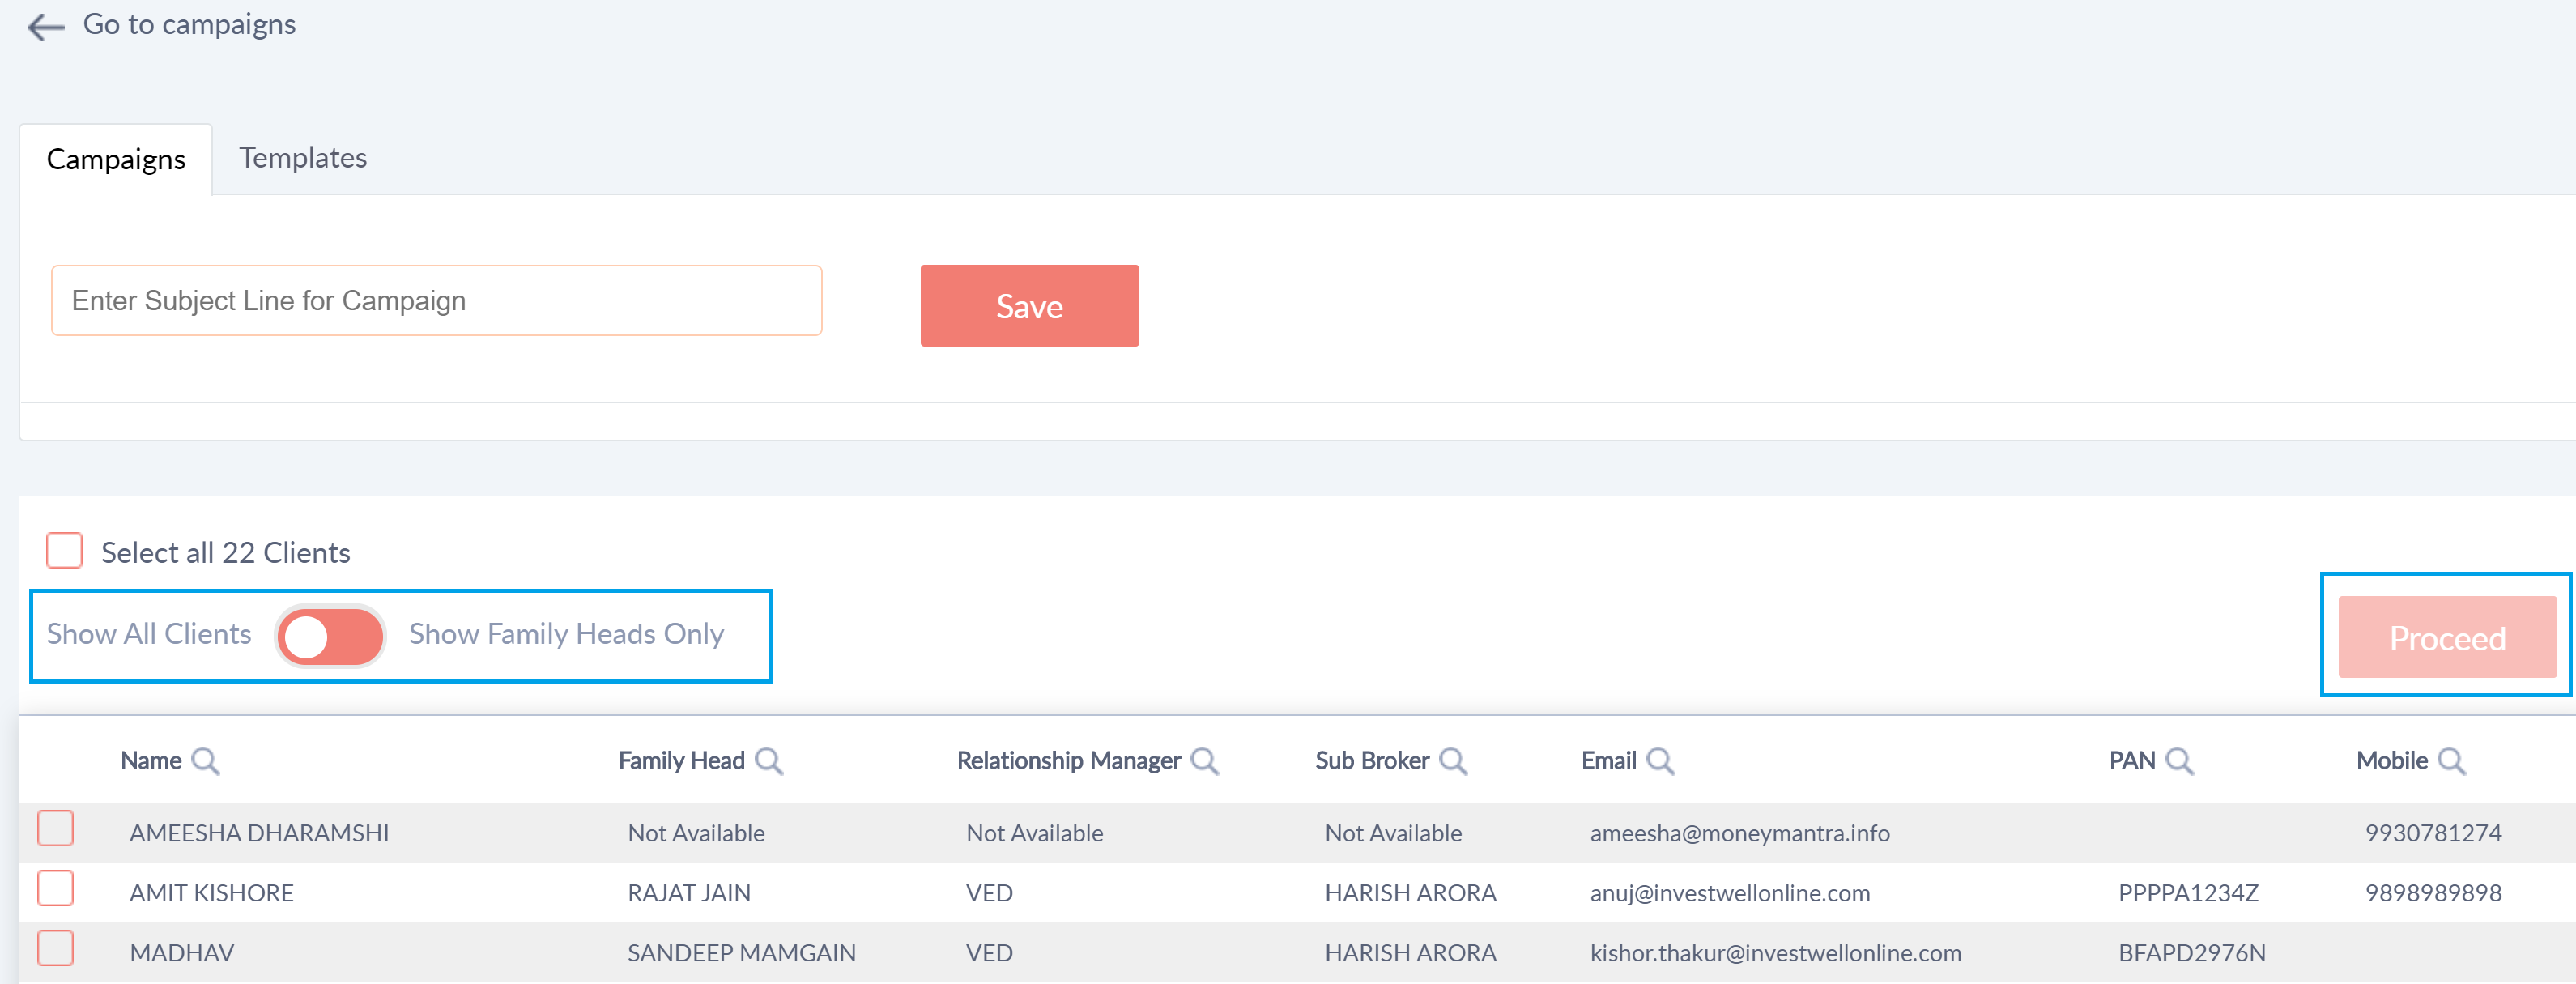Tick checkbox for AMEESHA DHARAMSHI row
The height and width of the screenshot is (984, 2576).
tap(56, 829)
